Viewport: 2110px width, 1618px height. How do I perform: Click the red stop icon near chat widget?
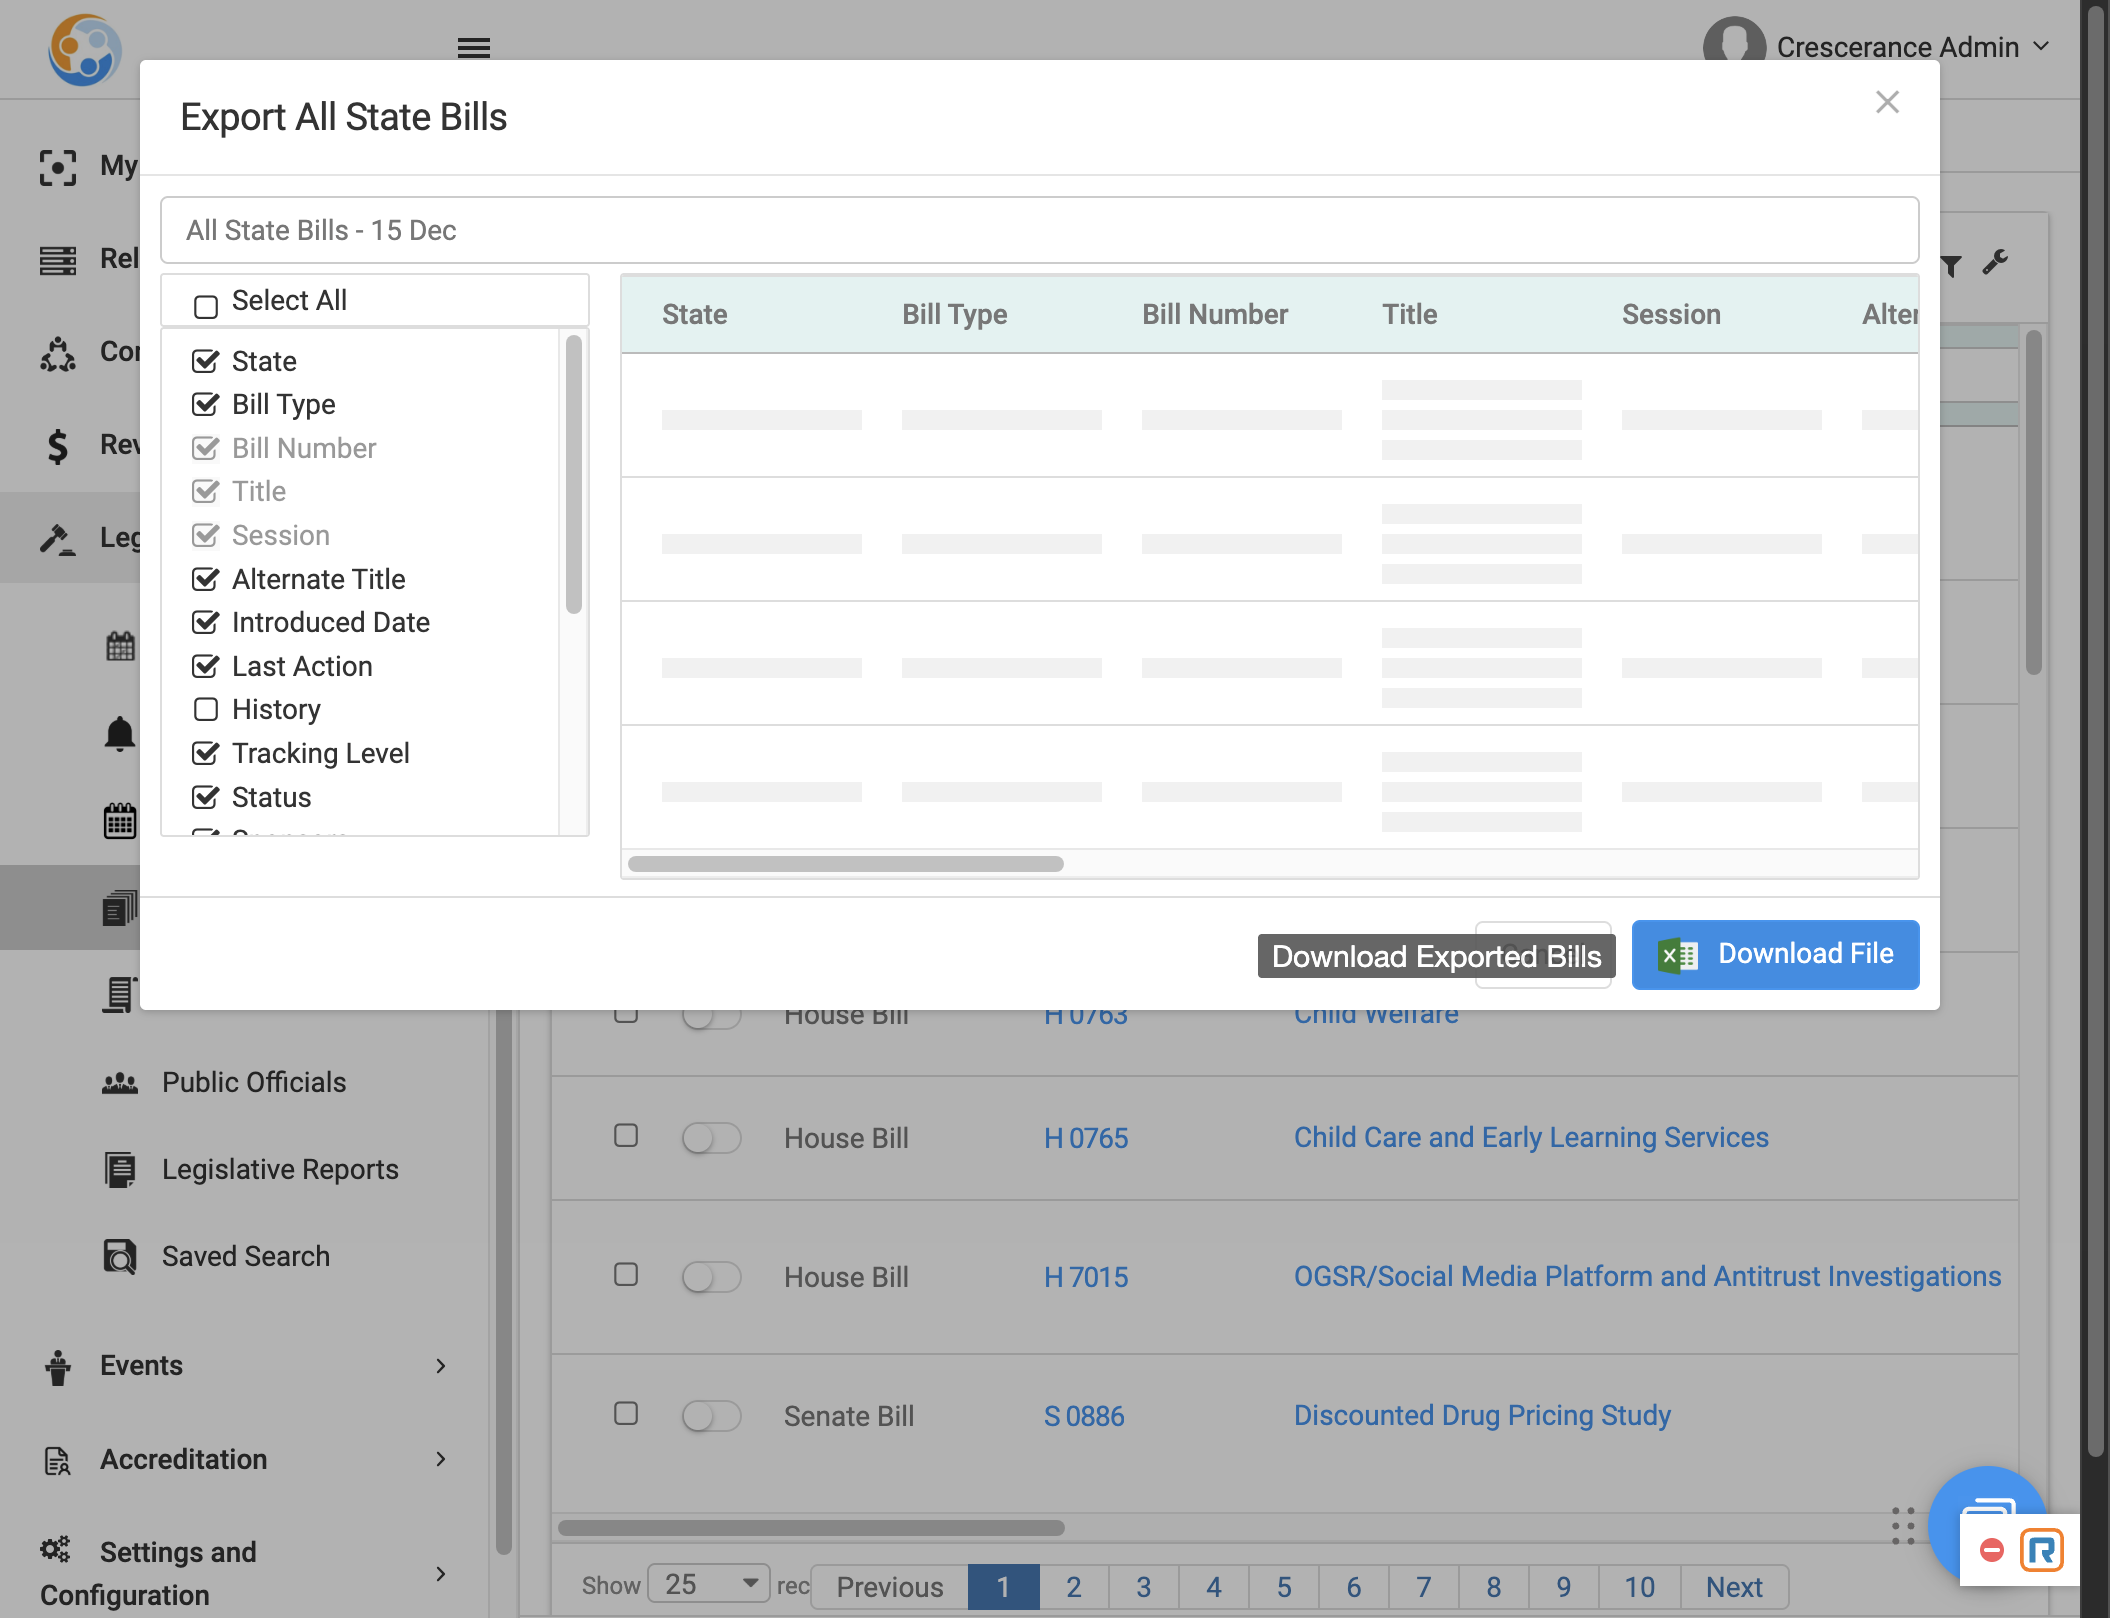click(x=1992, y=1550)
